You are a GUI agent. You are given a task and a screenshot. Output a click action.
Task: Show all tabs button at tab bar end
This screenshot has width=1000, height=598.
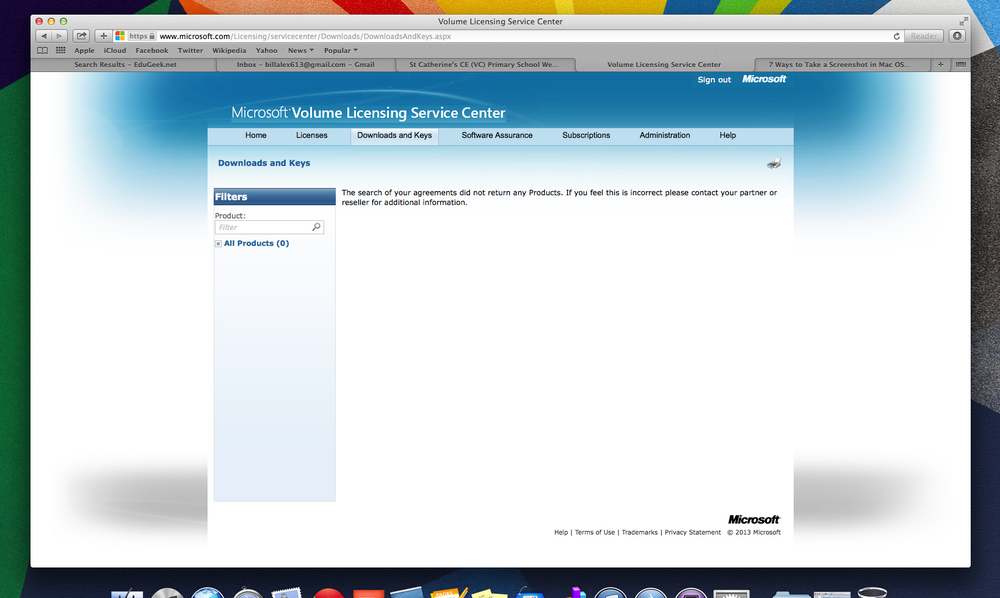[x=960, y=64]
